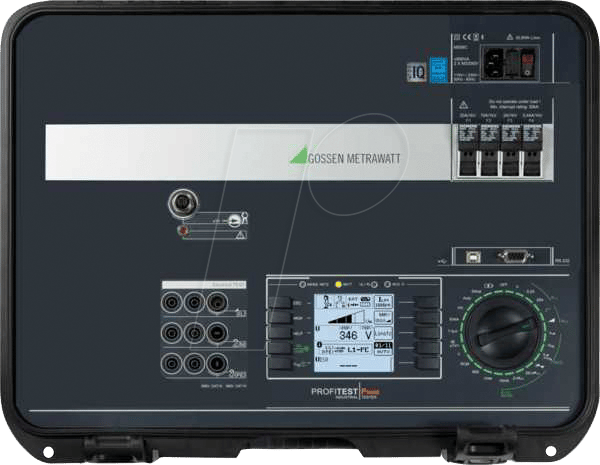Push right softkey aligned with Limits field
Screen dimensions: 600x465
(x=427, y=332)
